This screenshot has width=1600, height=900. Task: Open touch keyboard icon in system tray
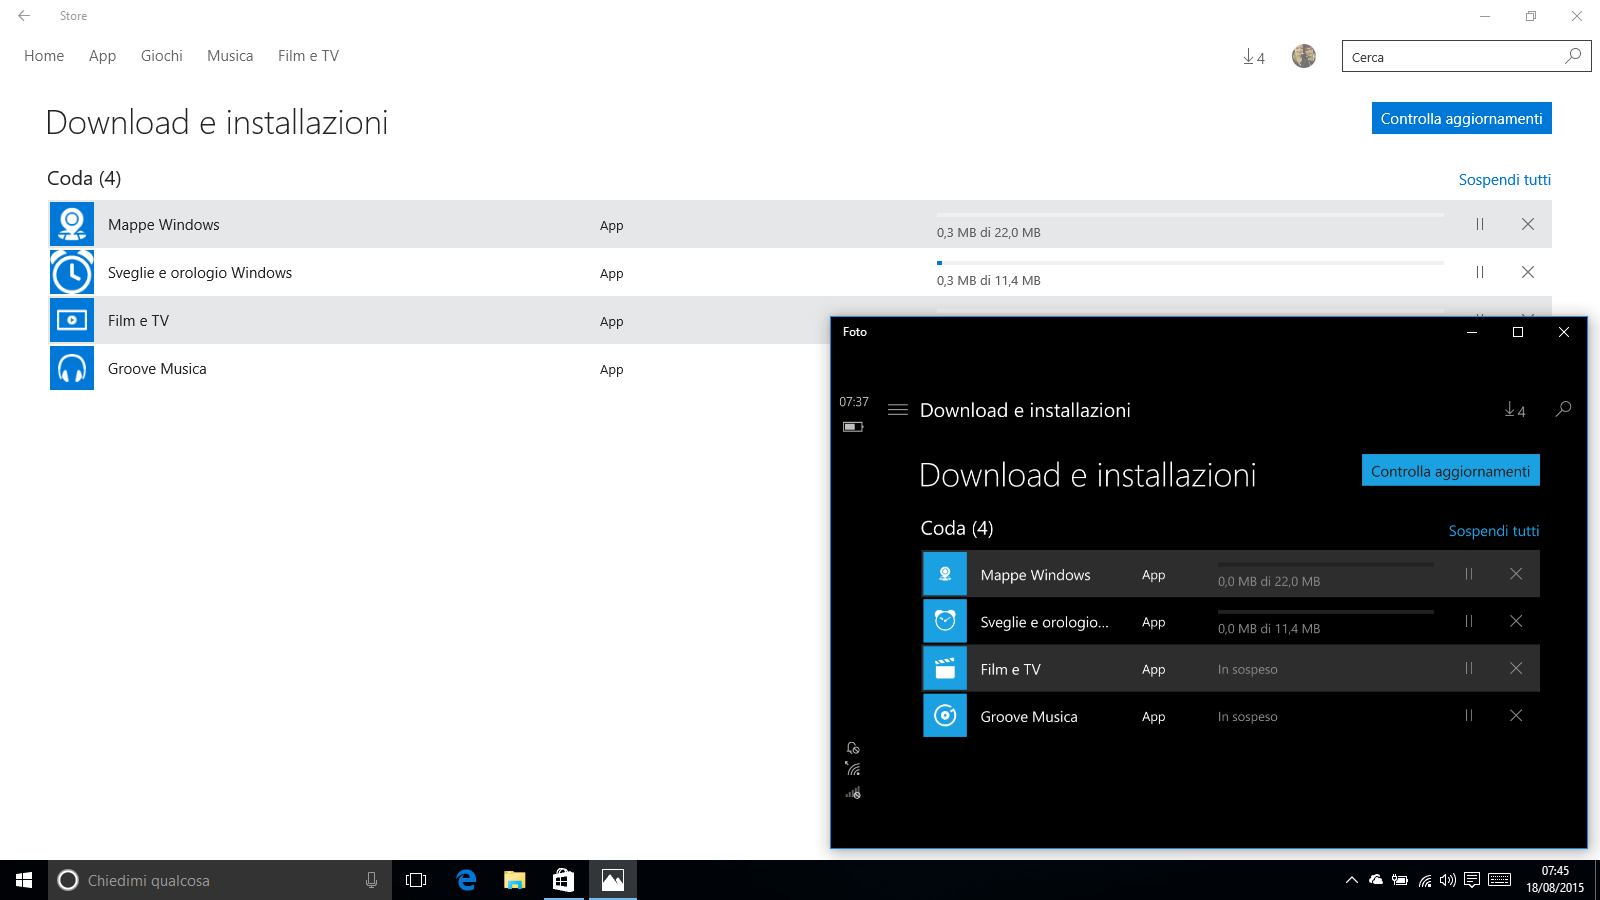pyautogui.click(x=1499, y=880)
